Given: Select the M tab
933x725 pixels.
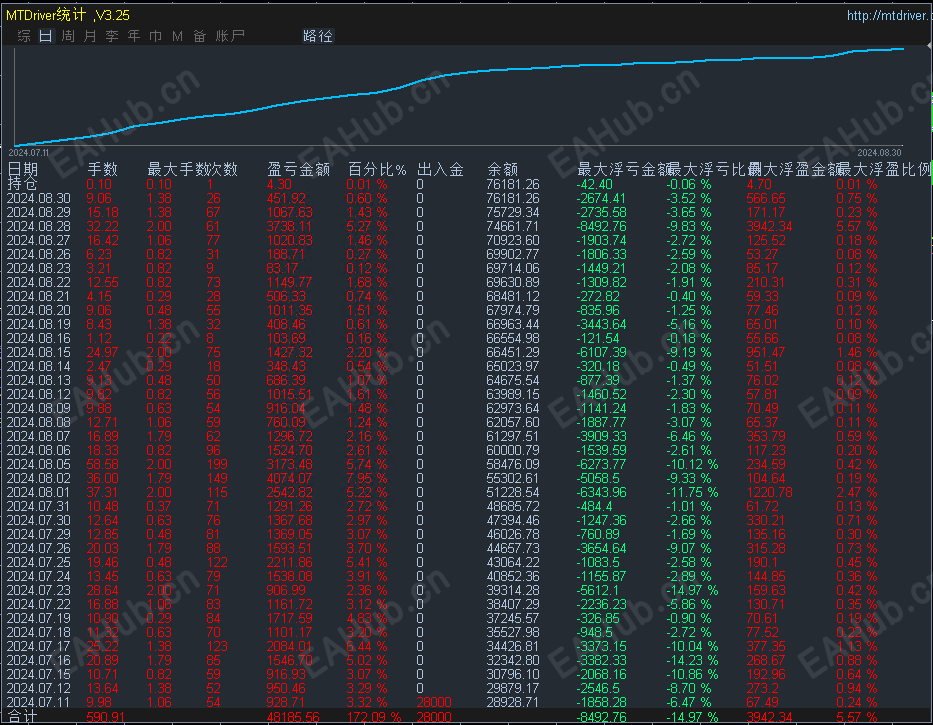Looking at the screenshot, I should point(177,36).
